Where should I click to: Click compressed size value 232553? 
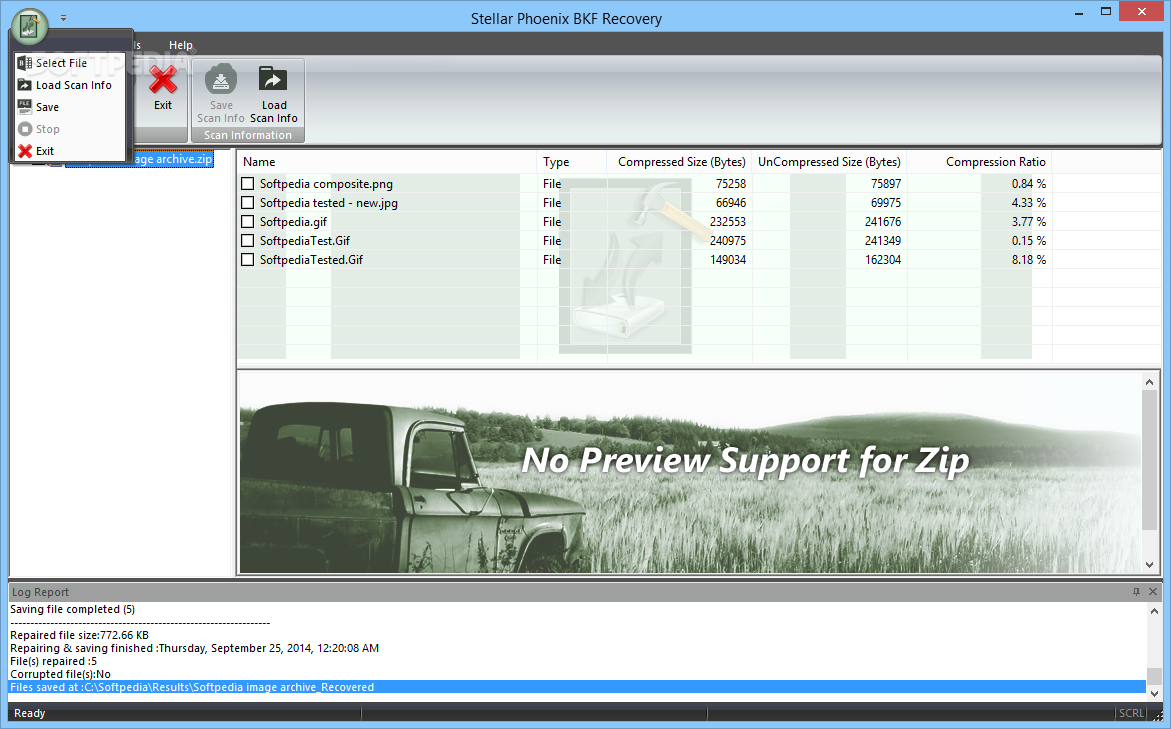coord(727,222)
